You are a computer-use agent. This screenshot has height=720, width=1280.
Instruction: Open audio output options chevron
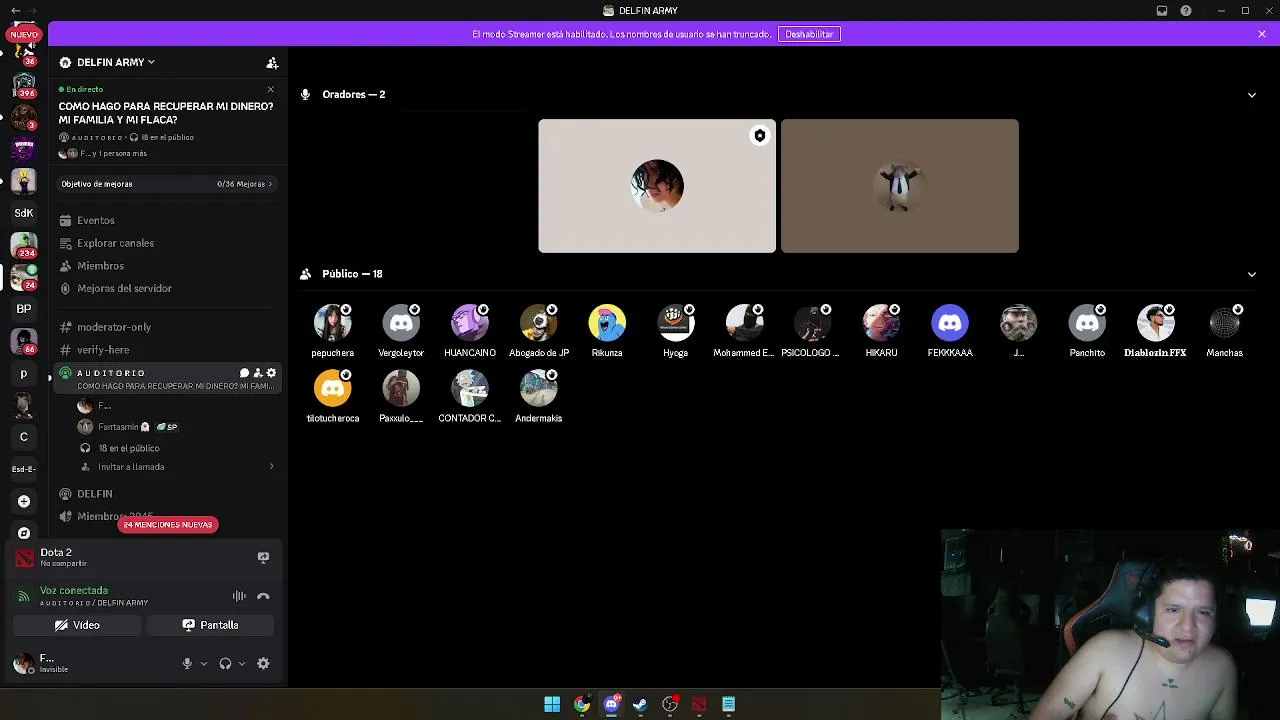241,664
